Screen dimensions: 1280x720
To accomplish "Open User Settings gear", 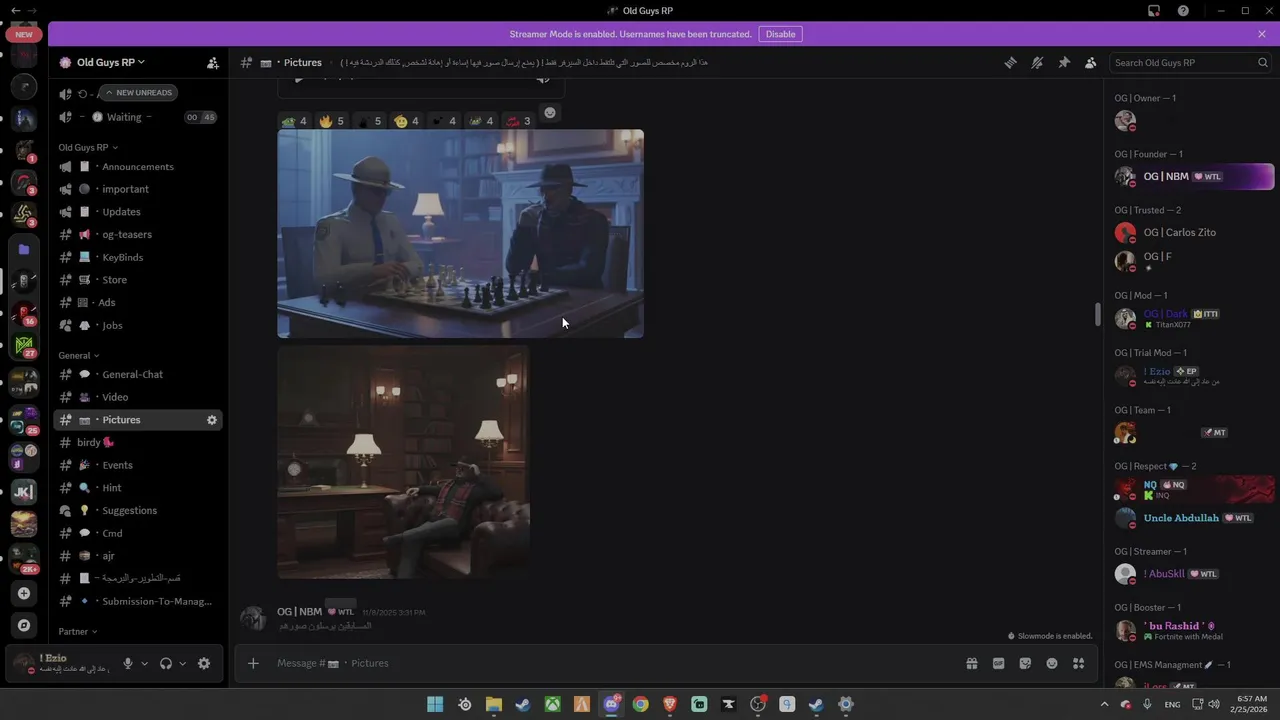I will click(x=204, y=663).
